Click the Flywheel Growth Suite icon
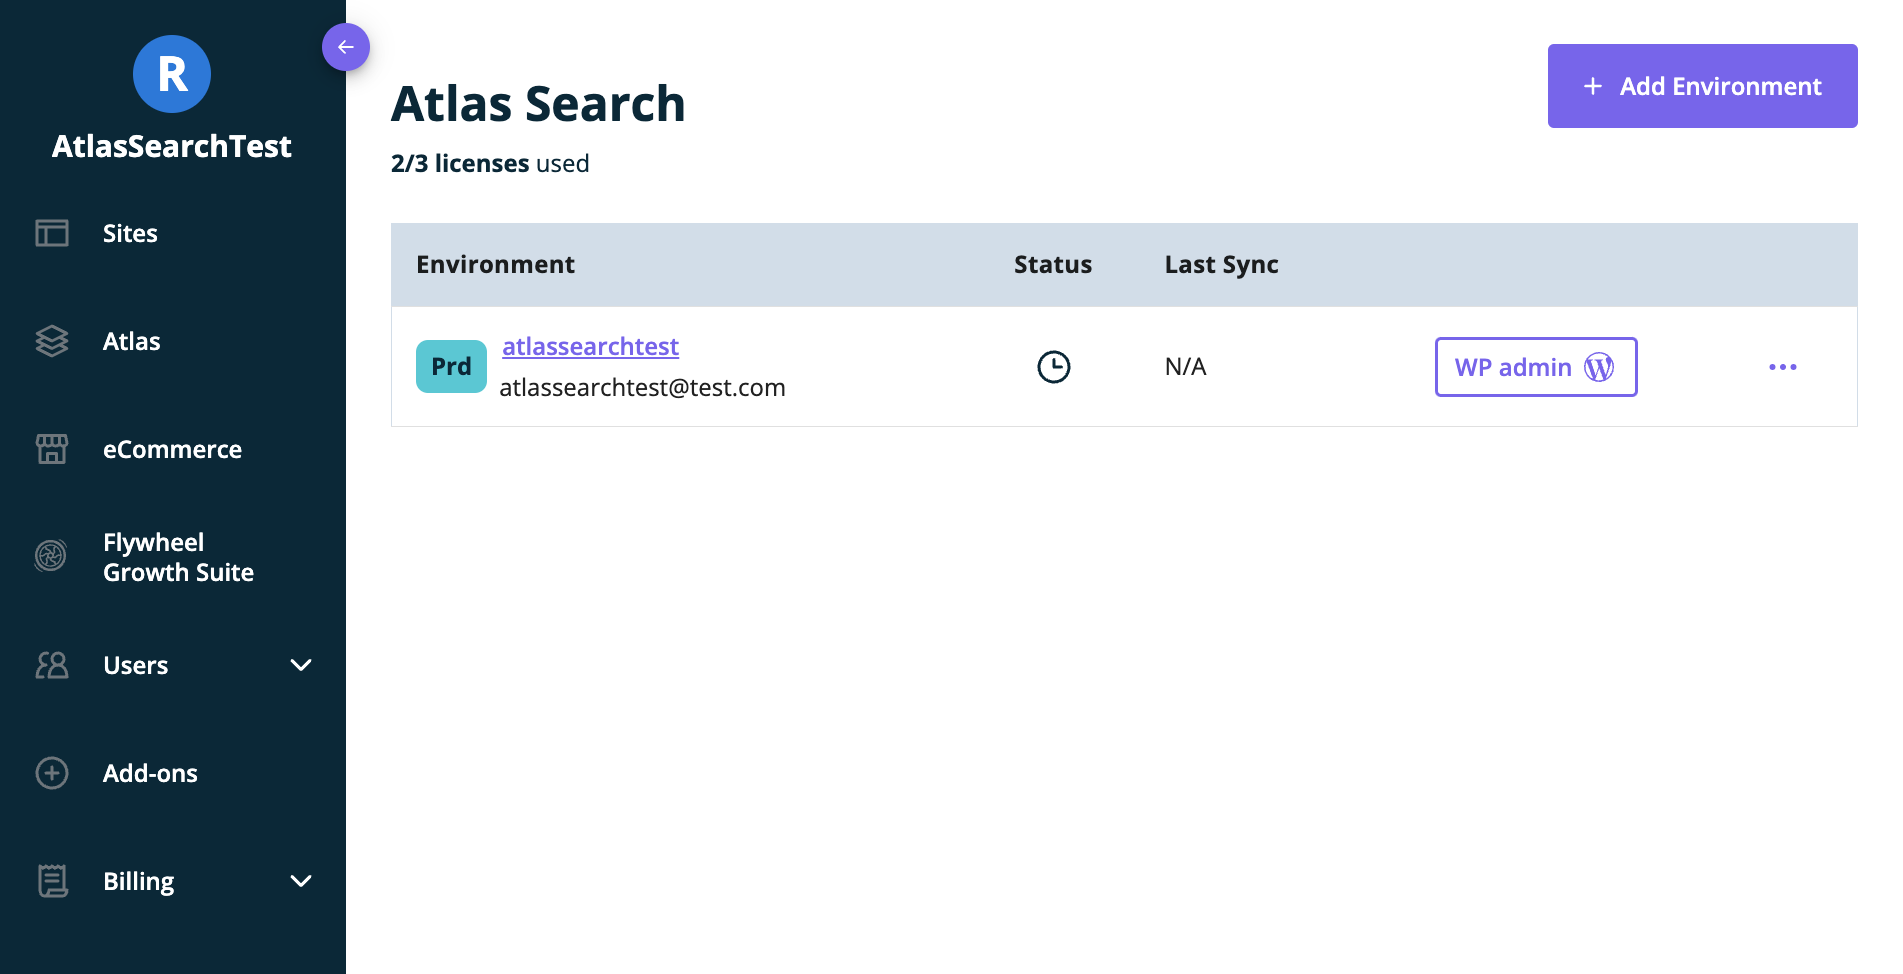Screen dimensions: 1903x974 click(51, 555)
